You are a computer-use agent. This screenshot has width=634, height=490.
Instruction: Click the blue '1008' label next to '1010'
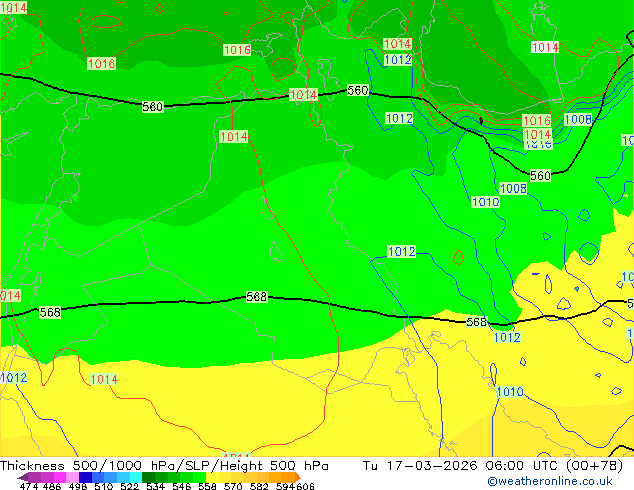pyautogui.click(x=513, y=188)
